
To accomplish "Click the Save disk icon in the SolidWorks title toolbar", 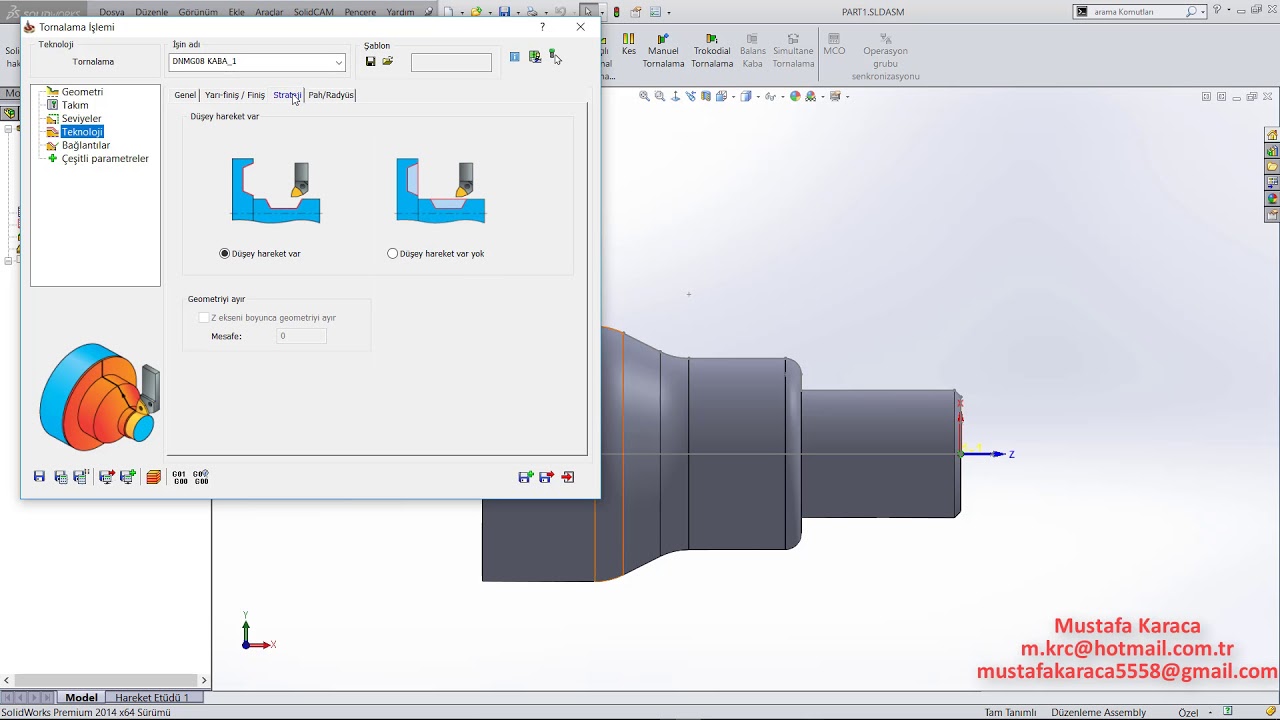I will [505, 12].
